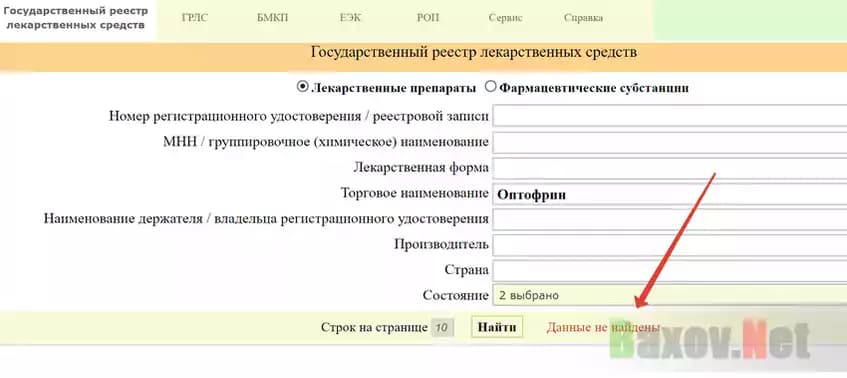Focus the Производитель input field
The width and height of the screenshot is (847, 378).
670,245
